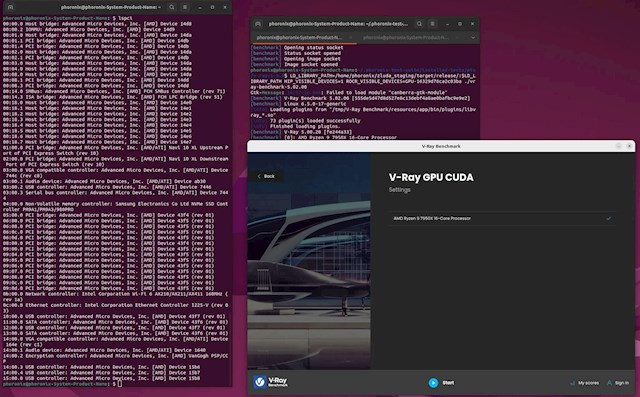Click the 'lspci' command text at terminal top

point(125,18)
